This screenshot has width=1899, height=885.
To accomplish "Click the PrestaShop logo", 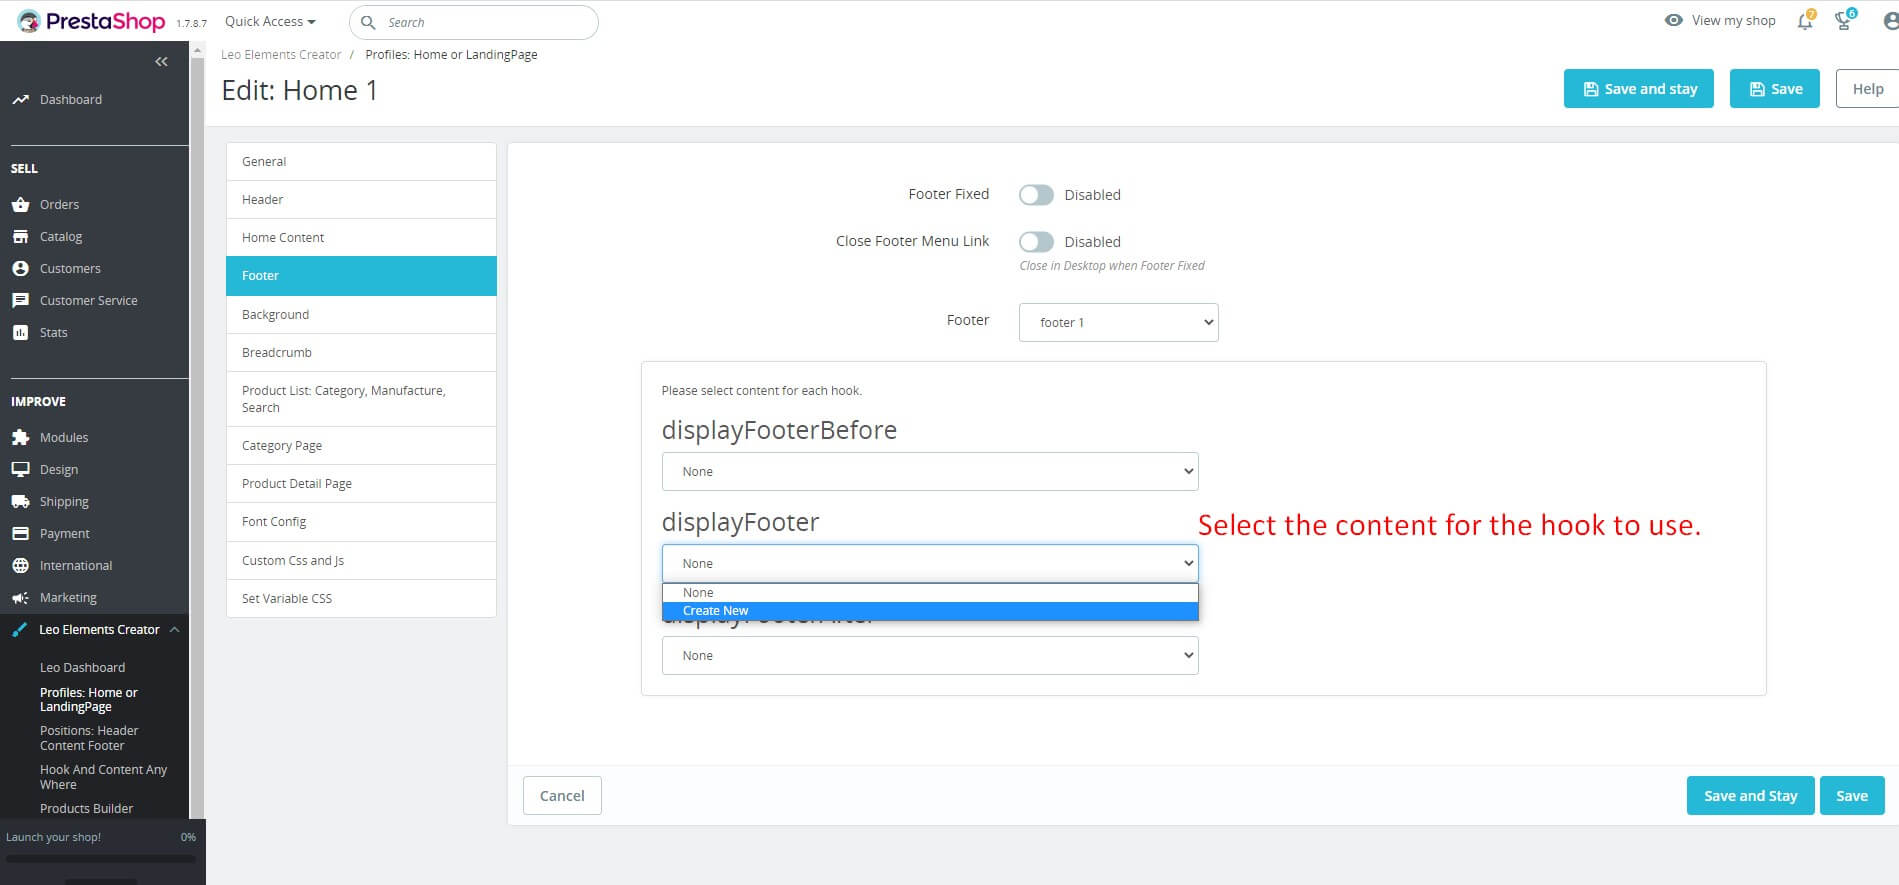I will coord(90,21).
